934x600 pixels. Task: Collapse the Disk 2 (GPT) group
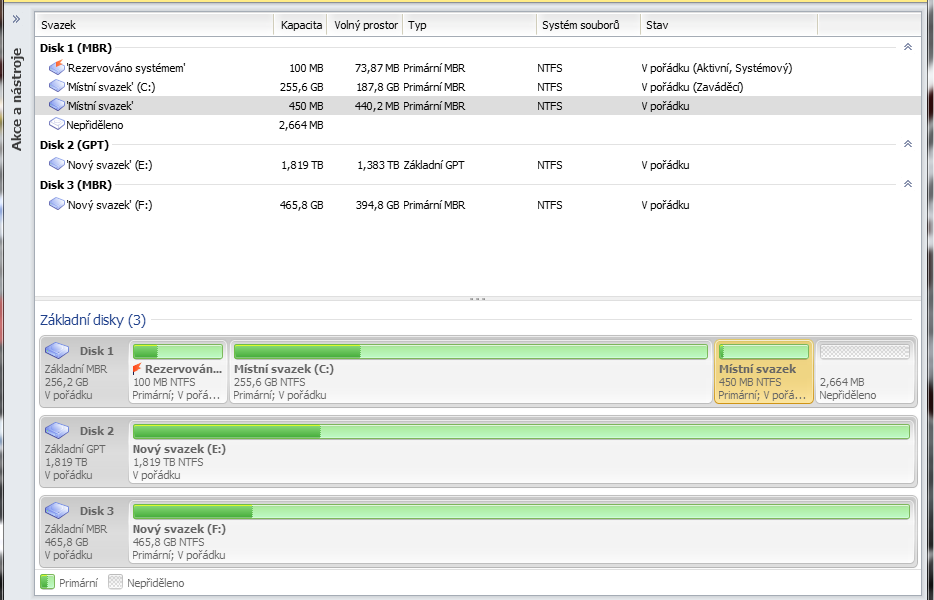907,144
